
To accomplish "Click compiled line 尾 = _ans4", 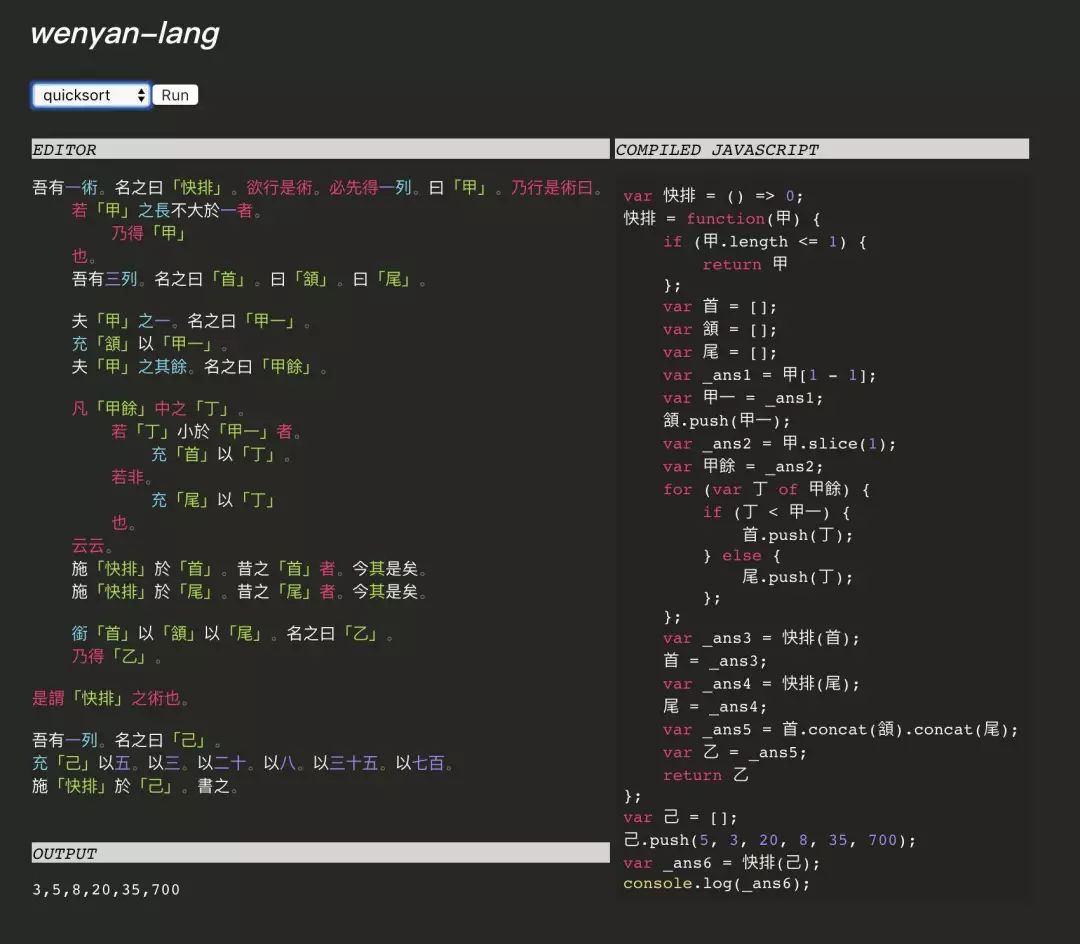I will point(715,706).
